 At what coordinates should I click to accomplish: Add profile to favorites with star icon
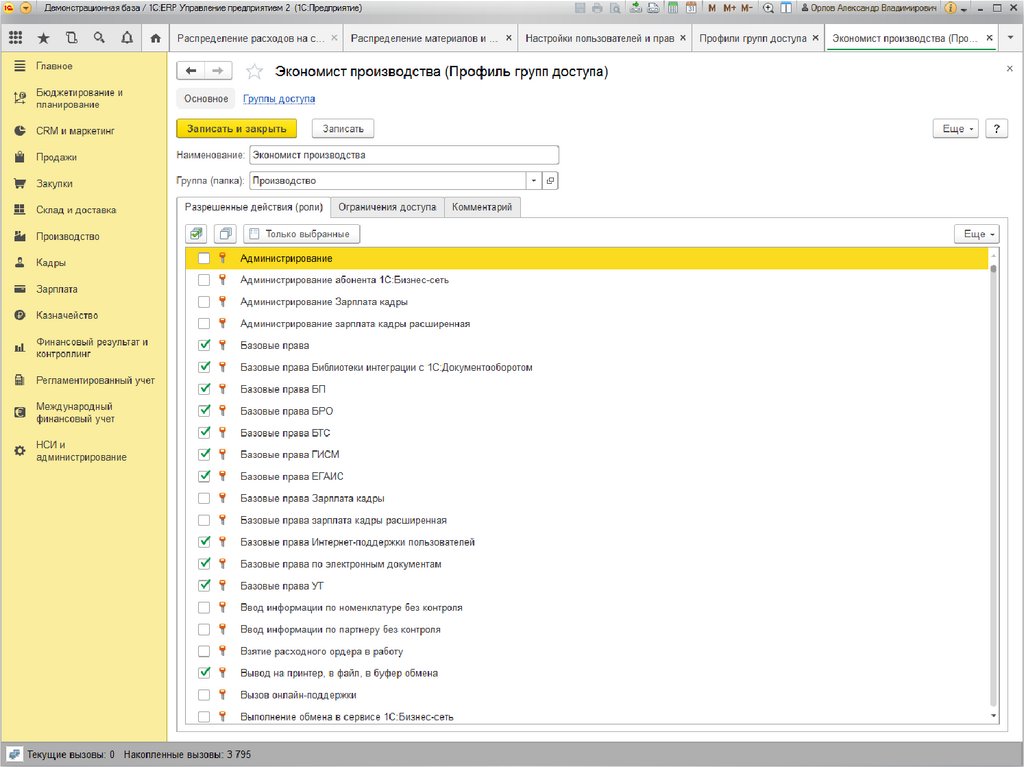pos(255,72)
